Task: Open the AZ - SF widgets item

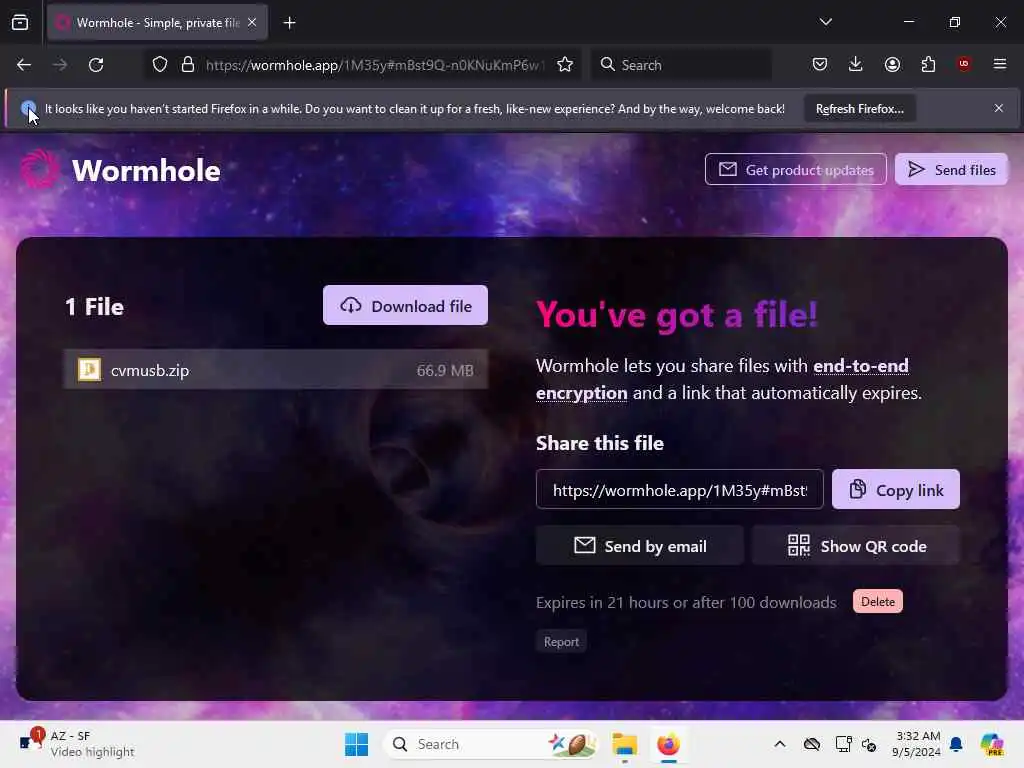Action: [77, 744]
